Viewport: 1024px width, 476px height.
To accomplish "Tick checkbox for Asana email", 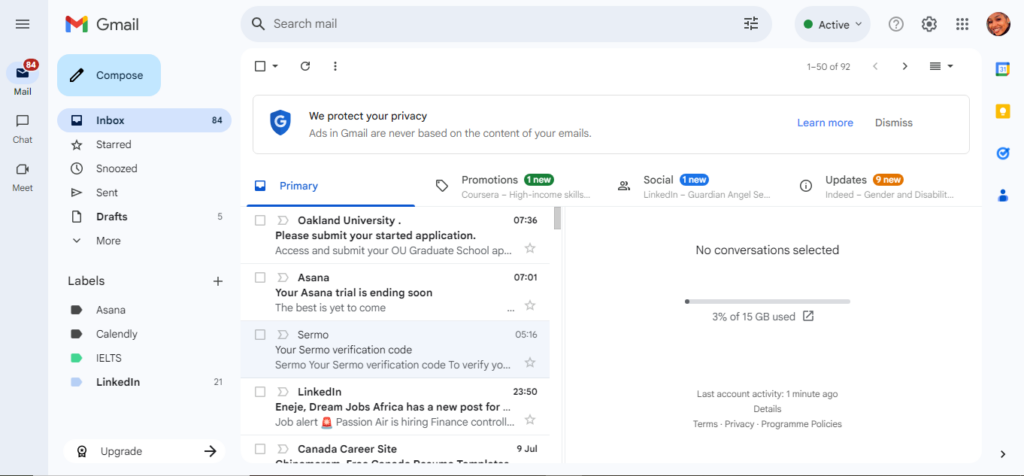I will pyautogui.click(x=260, y=278).
